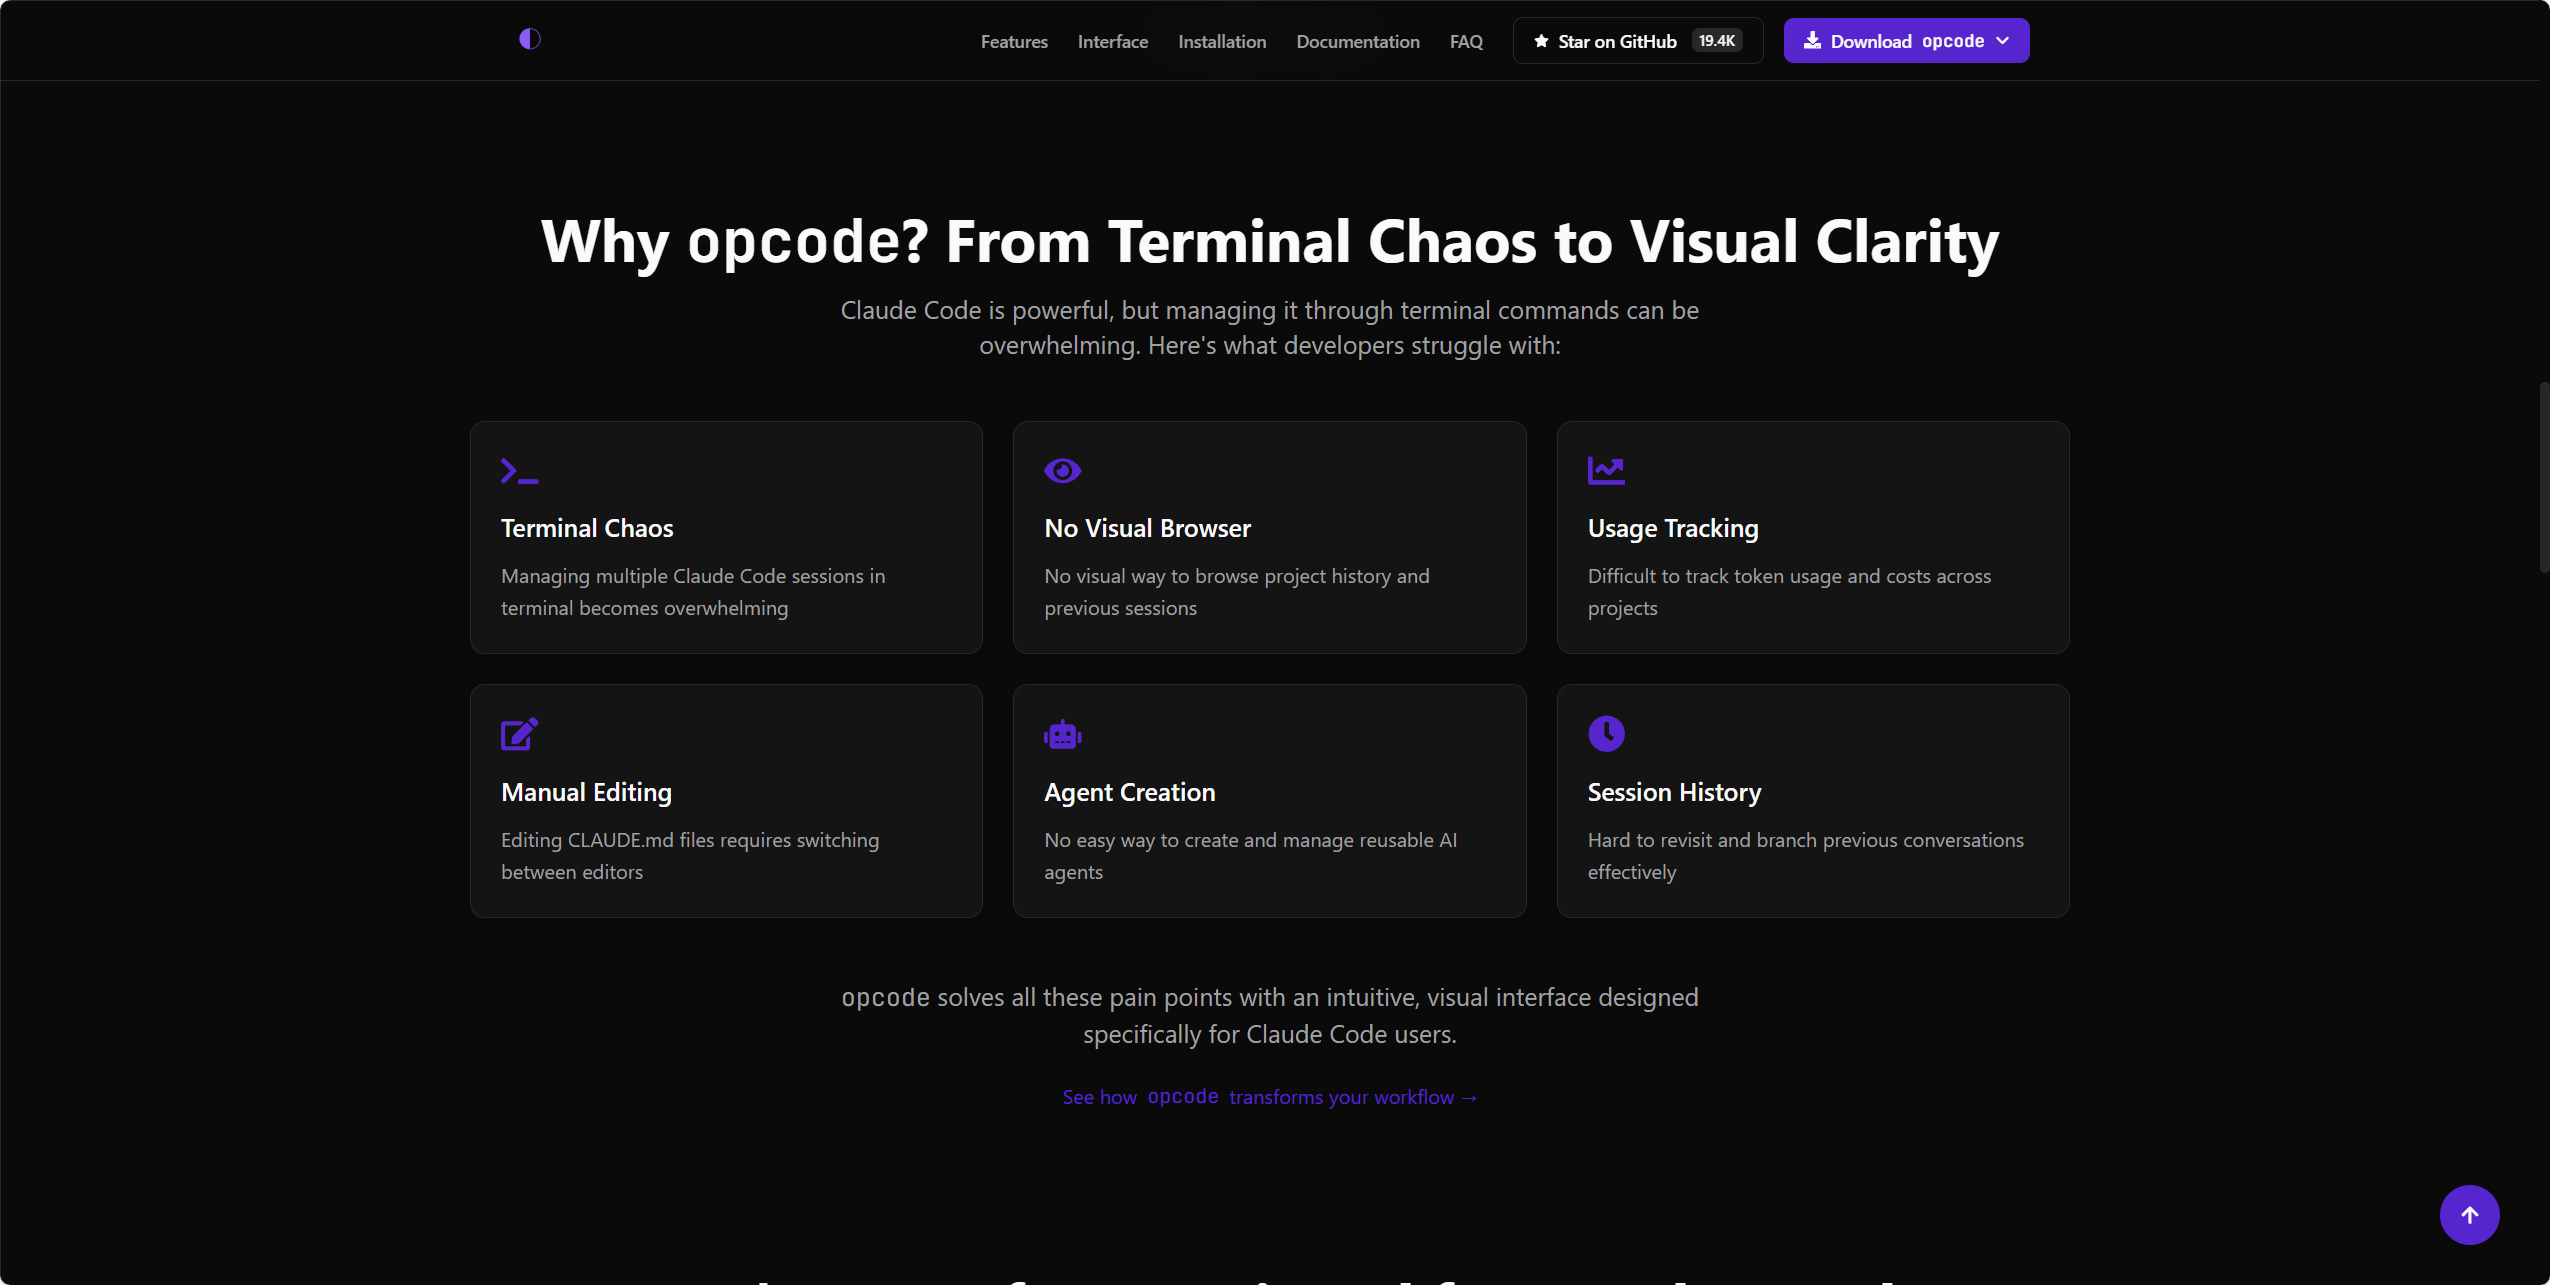Open the Features nav item

pyautogui.click(x=1014, y=42)
